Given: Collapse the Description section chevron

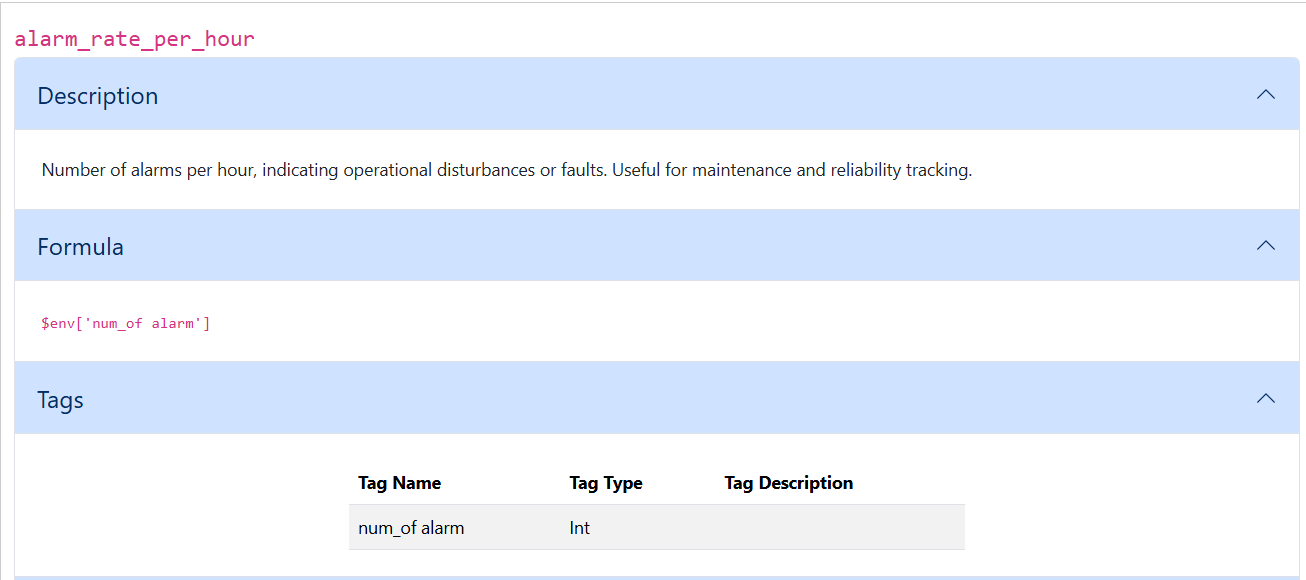Looking at the screenshot, I should [x=1266, y=94].
